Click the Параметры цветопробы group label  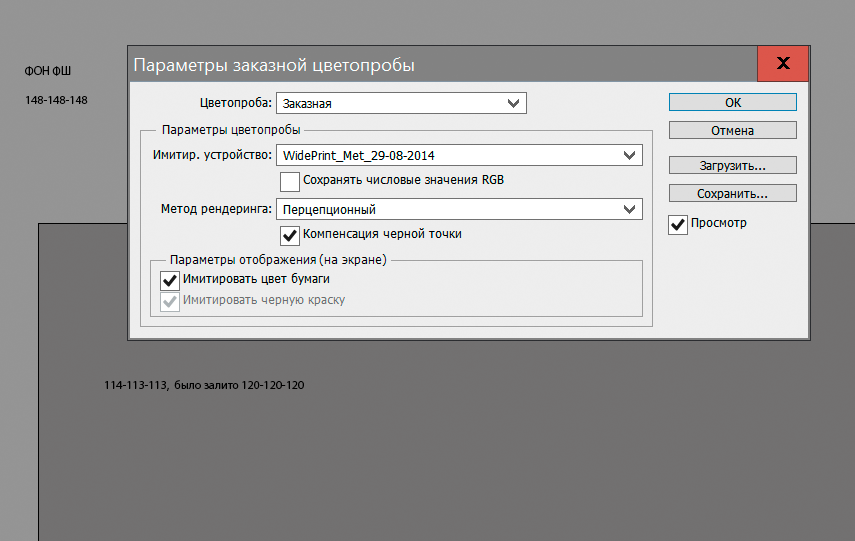(231, 130)
